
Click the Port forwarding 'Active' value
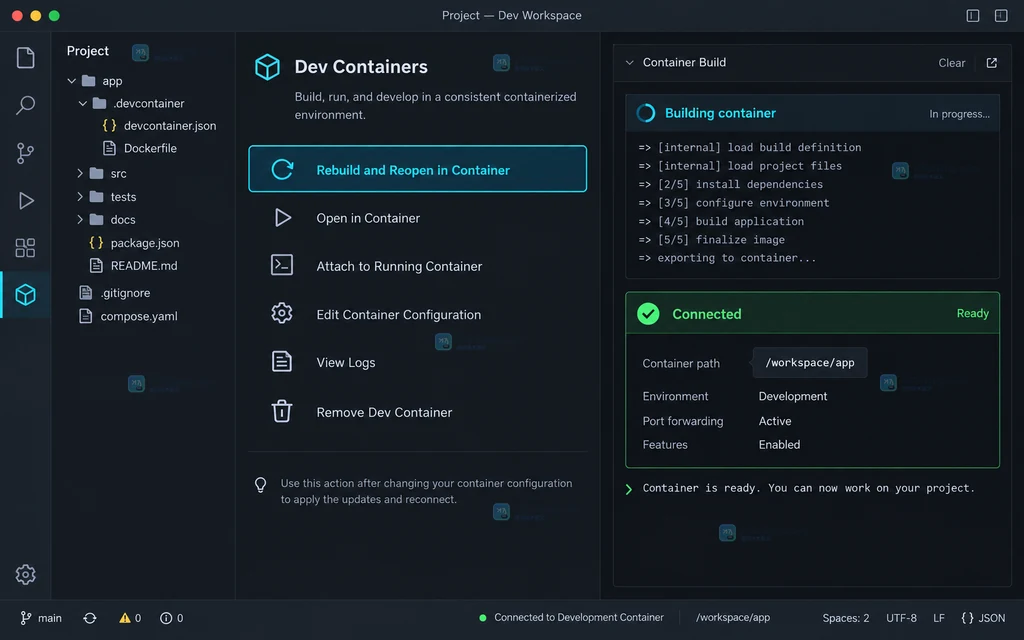[x=775, y=421]
